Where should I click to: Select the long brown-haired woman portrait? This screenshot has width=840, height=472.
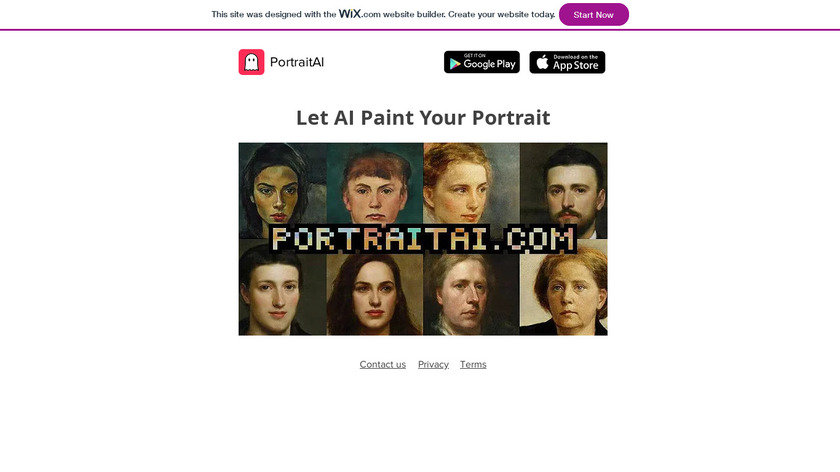click(x=375, y=295)
